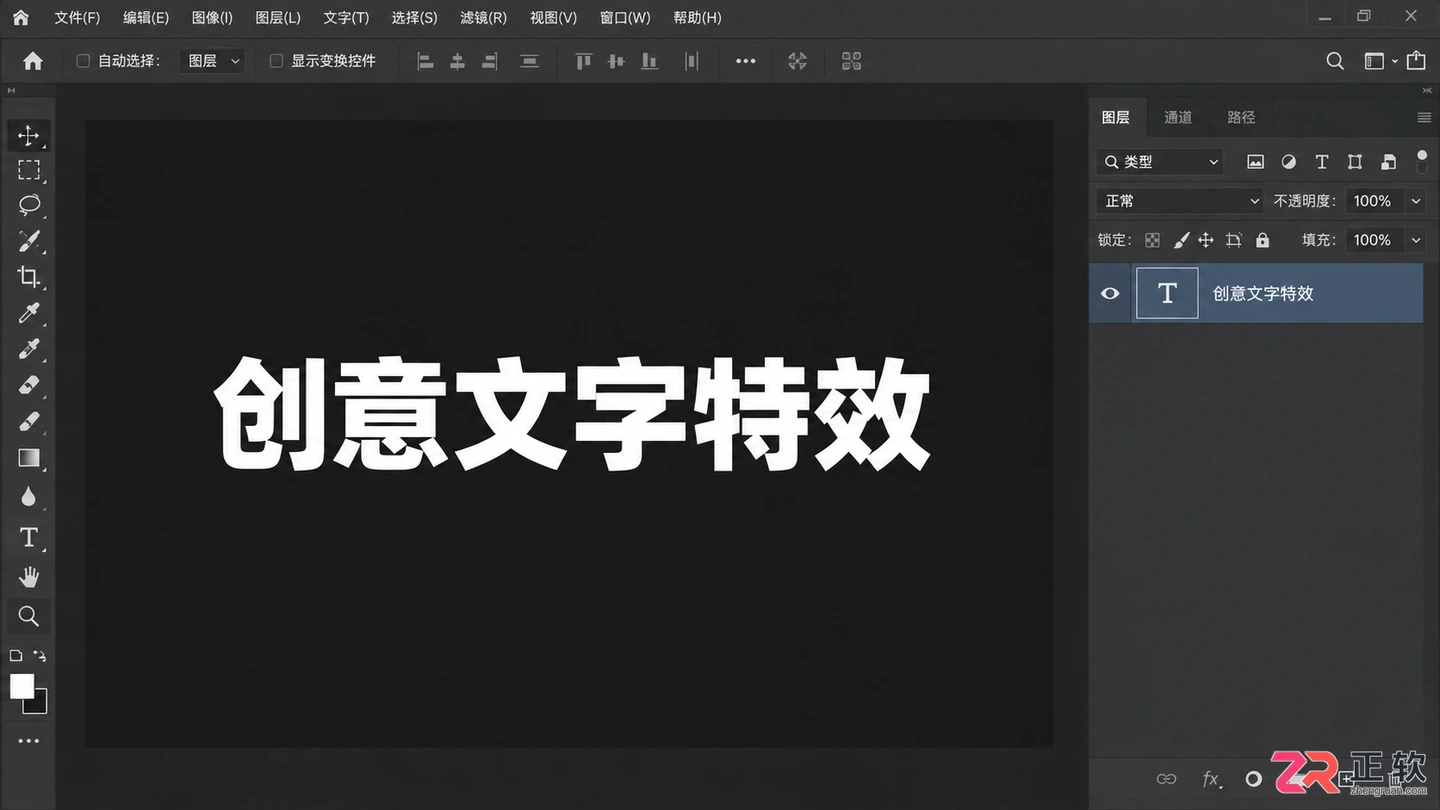The width and height of the screenshot is (1440, 810).
Task: Click the search icon in options bar
Action: pos(1335,61)
